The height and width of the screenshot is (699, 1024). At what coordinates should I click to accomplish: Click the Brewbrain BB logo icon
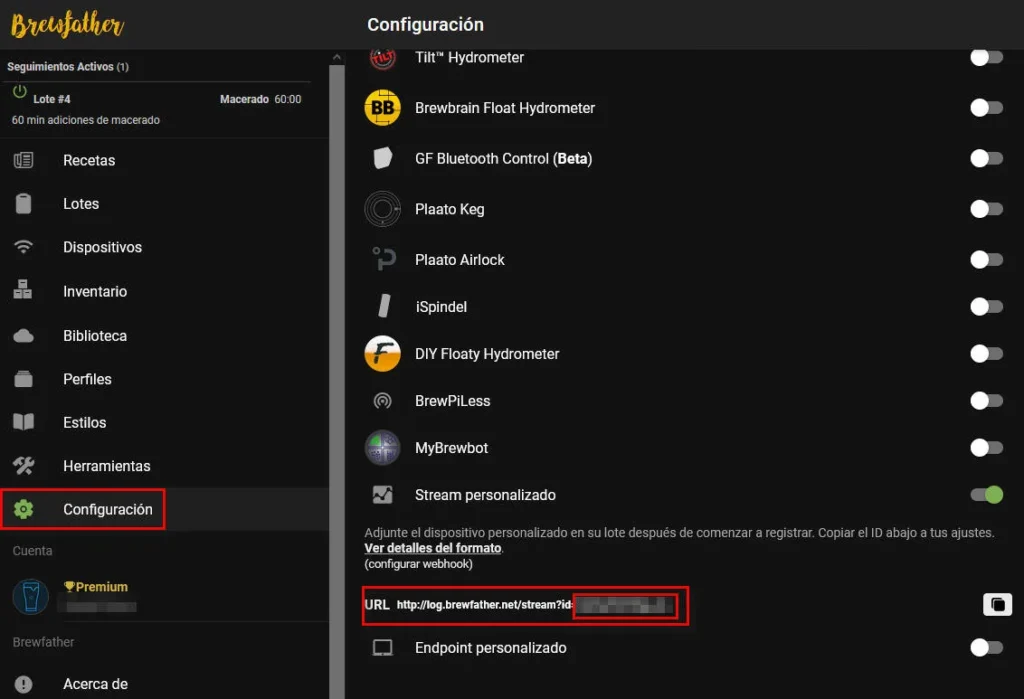(383, 108)
